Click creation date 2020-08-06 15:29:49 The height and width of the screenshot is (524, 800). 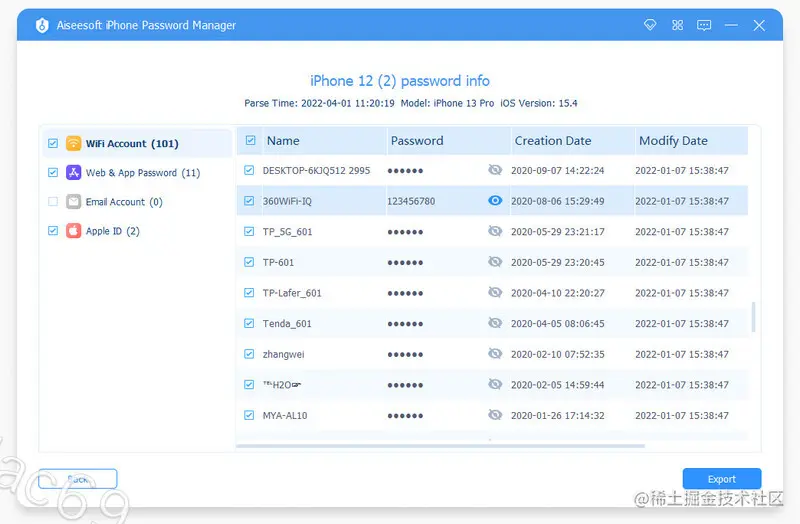point(558,201)
